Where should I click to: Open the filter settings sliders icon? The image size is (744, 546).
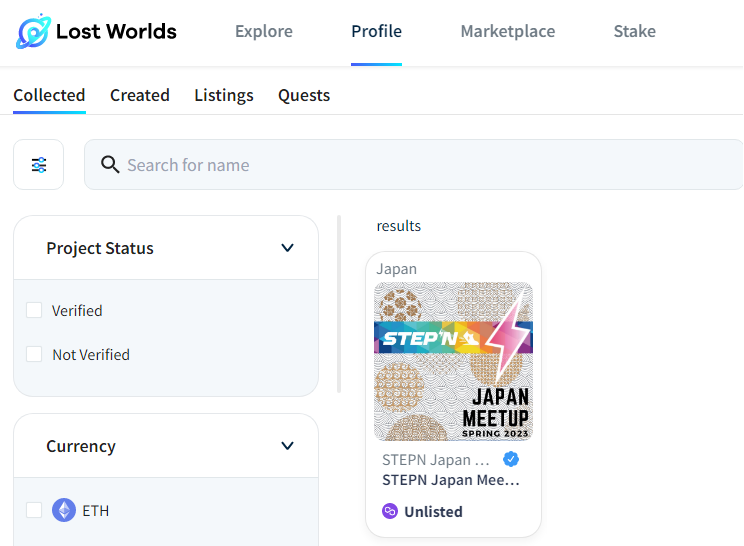[x=39, y=165]
